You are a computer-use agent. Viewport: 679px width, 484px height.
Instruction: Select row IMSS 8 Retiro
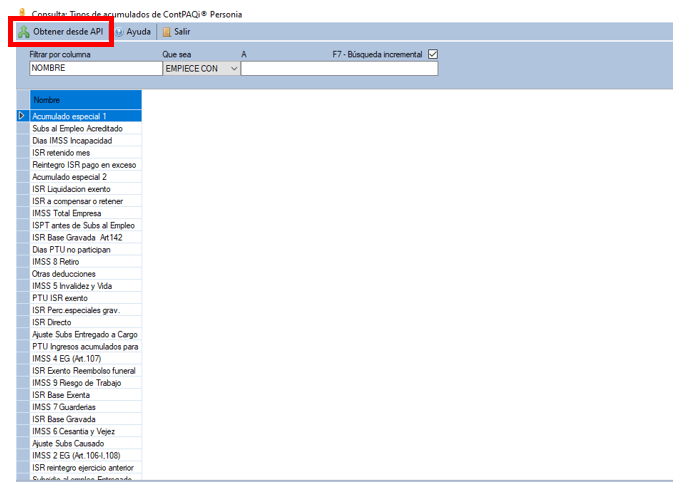click(x=86, y=261)
